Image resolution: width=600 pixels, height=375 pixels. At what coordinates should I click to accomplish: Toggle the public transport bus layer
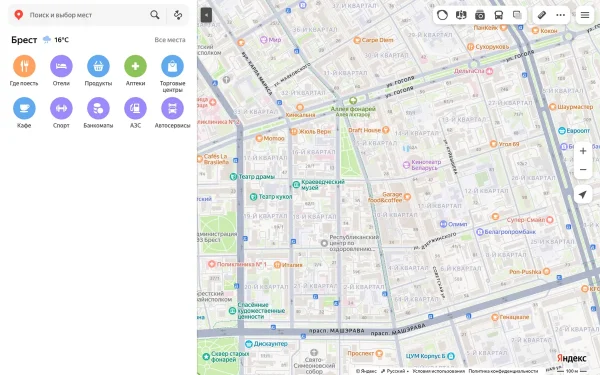(499, 15)
